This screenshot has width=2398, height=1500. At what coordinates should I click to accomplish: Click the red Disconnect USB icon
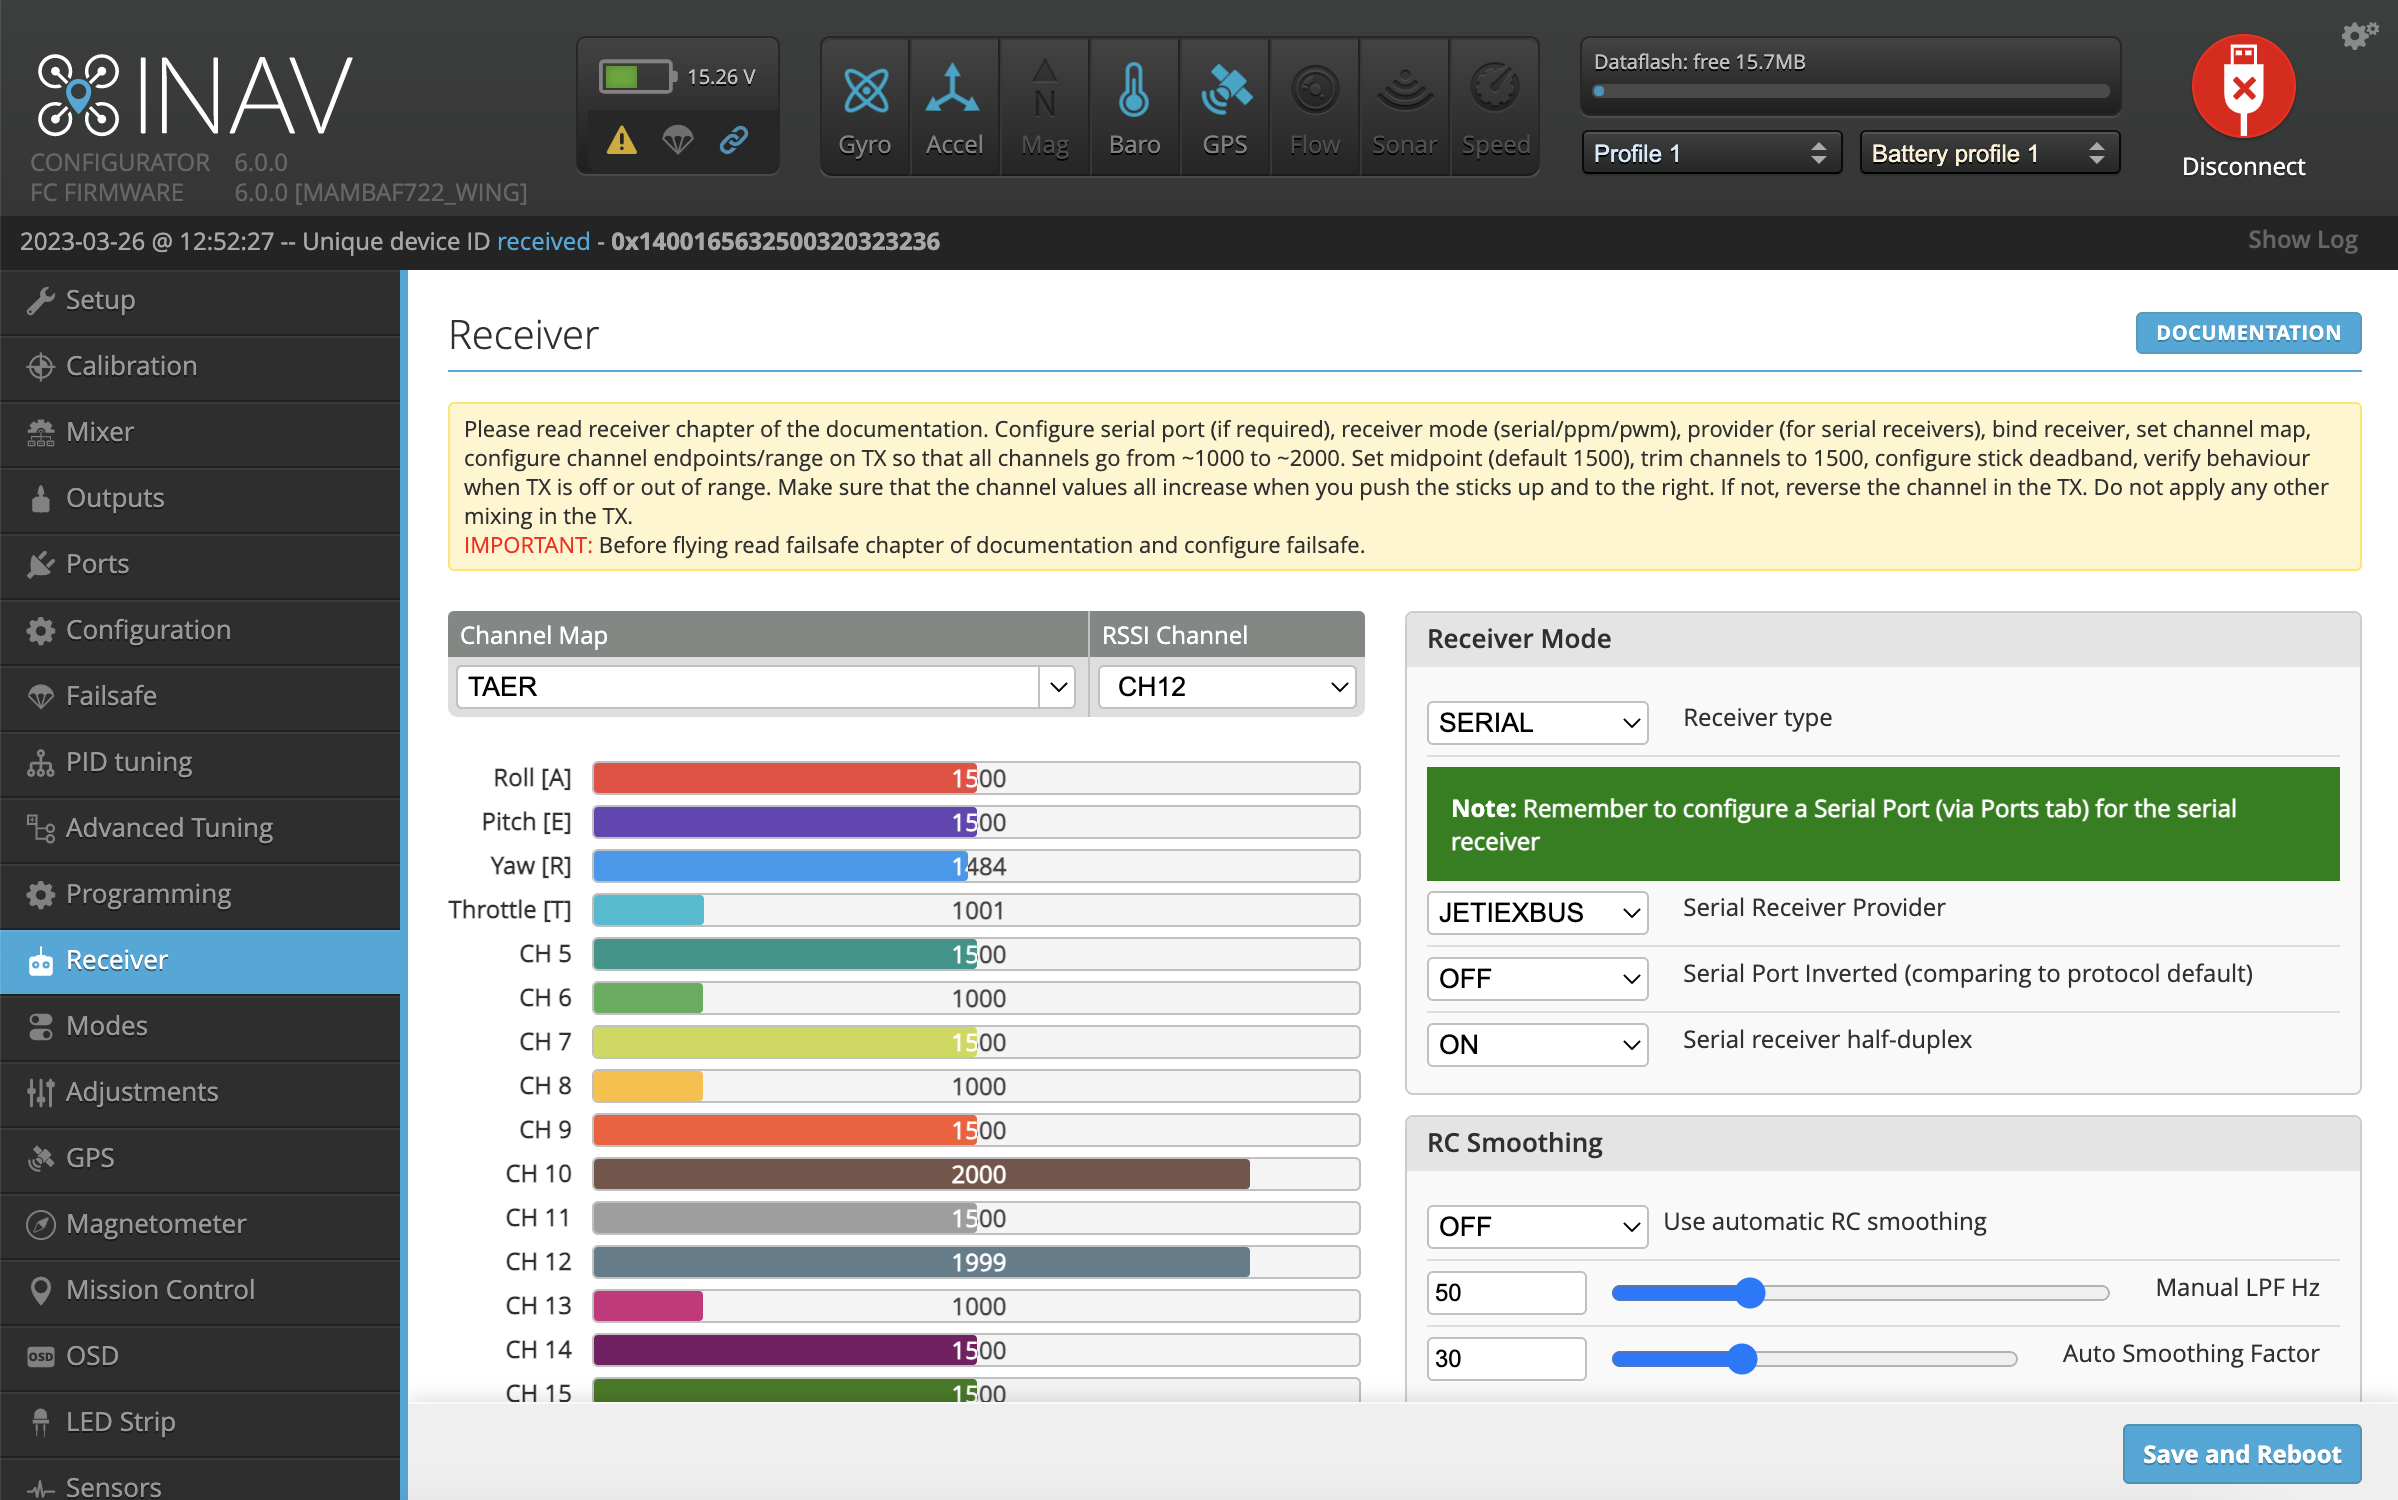(2243, 88)
